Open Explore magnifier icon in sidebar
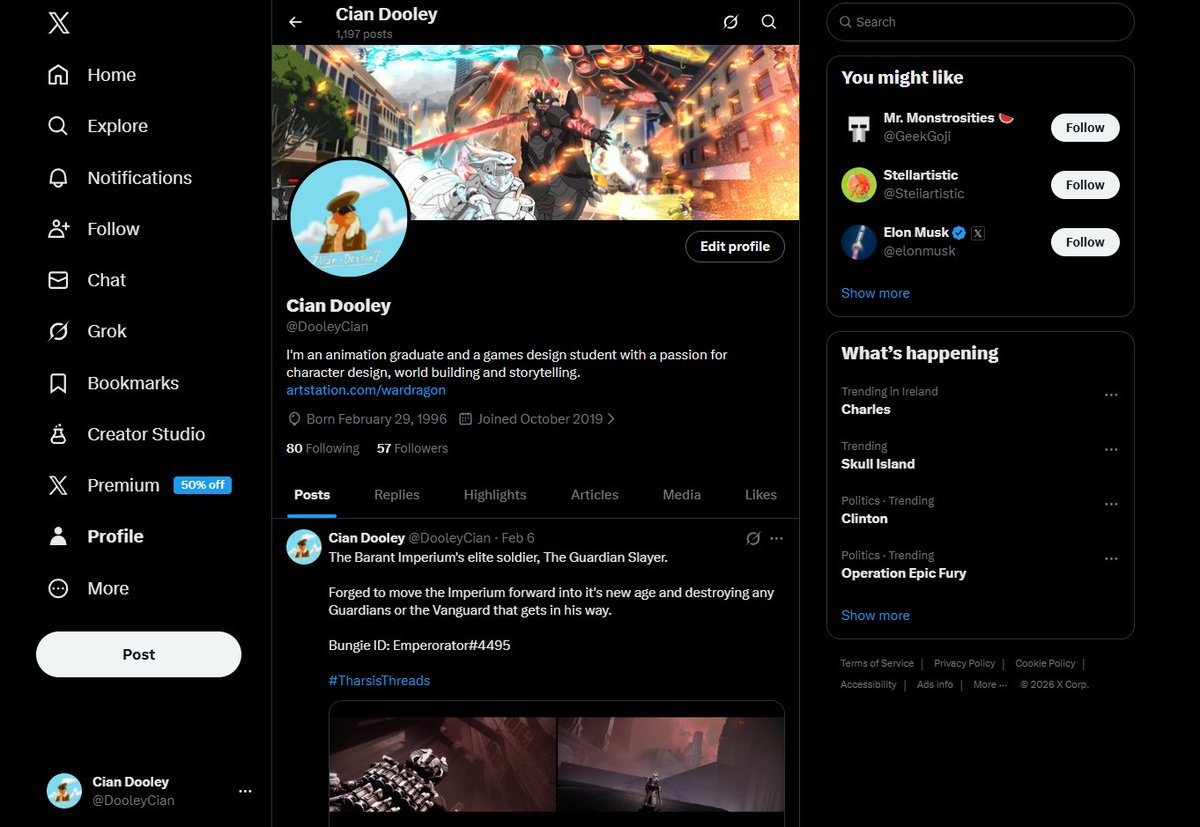The width and height of the screenshot is (1200, 827). (x=59, y=126)
